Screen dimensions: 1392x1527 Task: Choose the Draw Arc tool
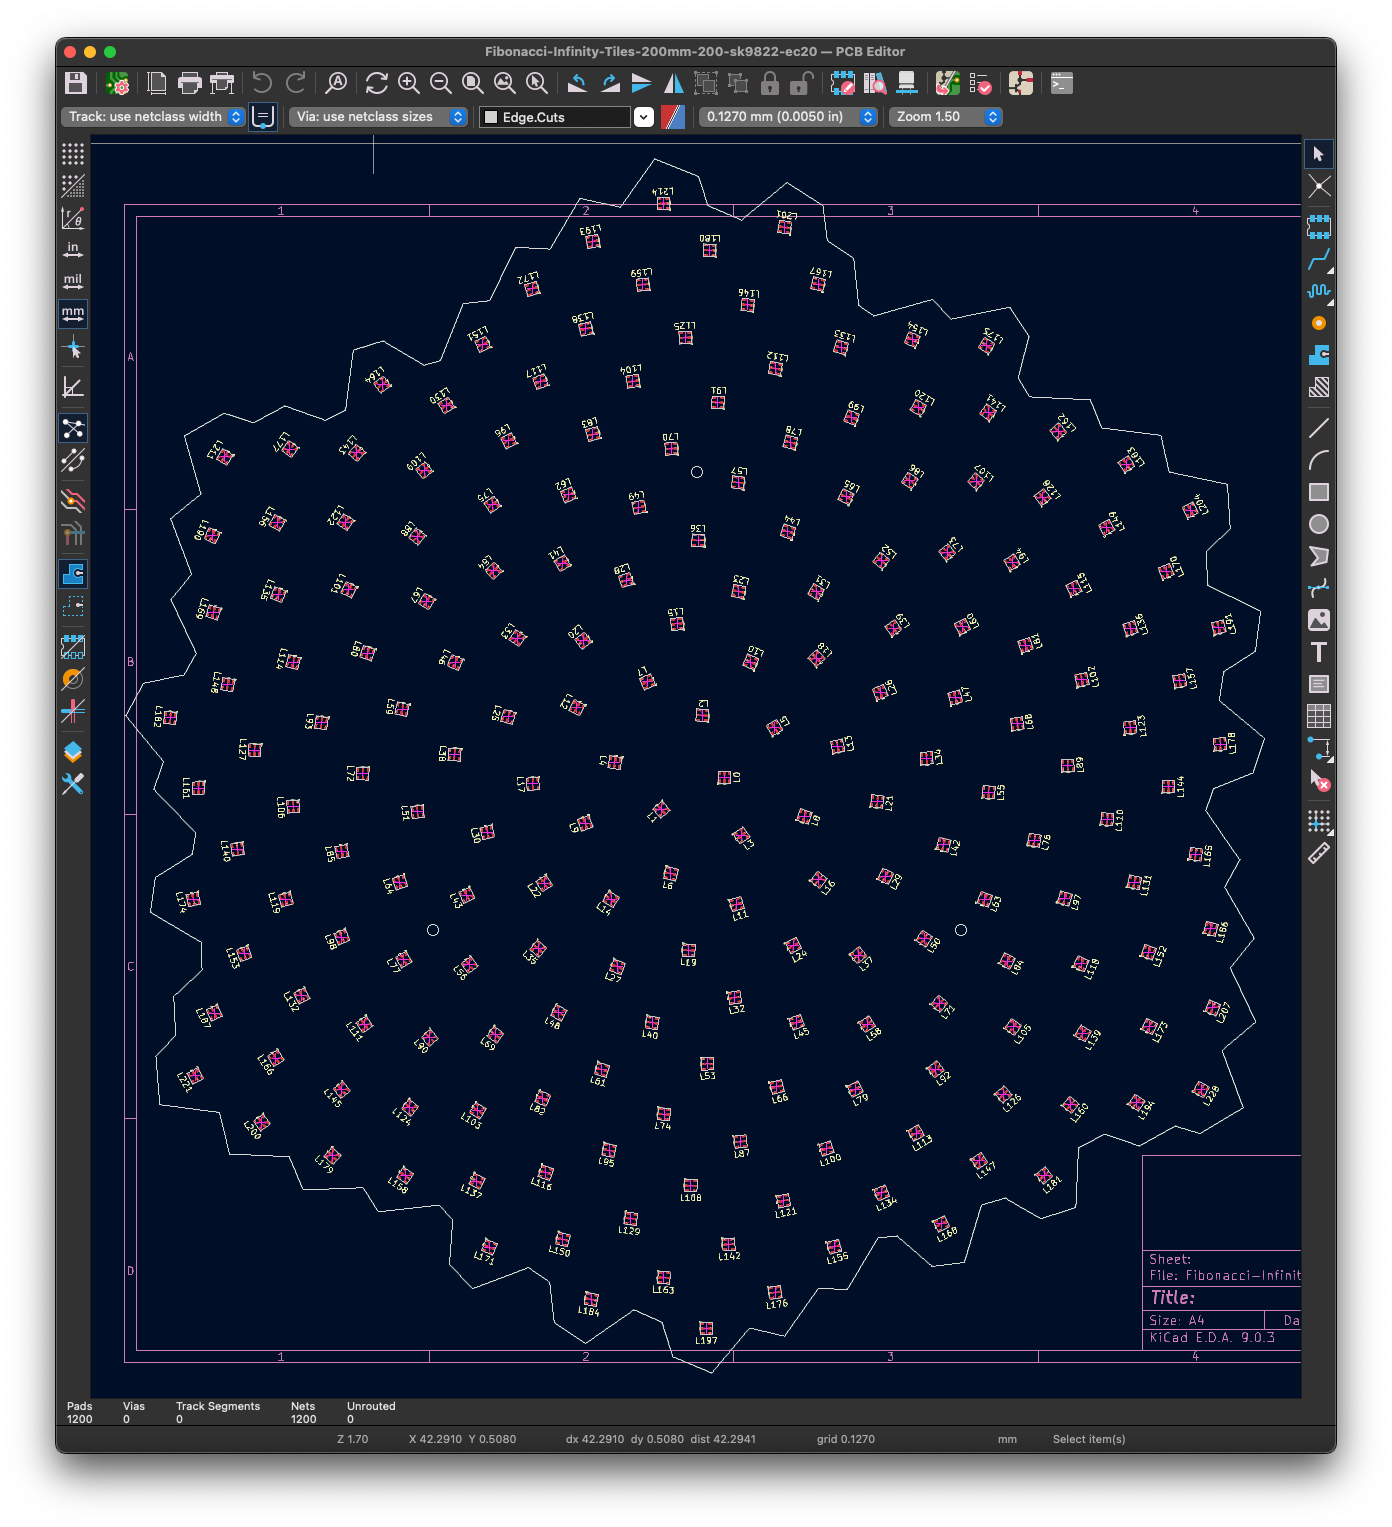tap(1319, 460)
